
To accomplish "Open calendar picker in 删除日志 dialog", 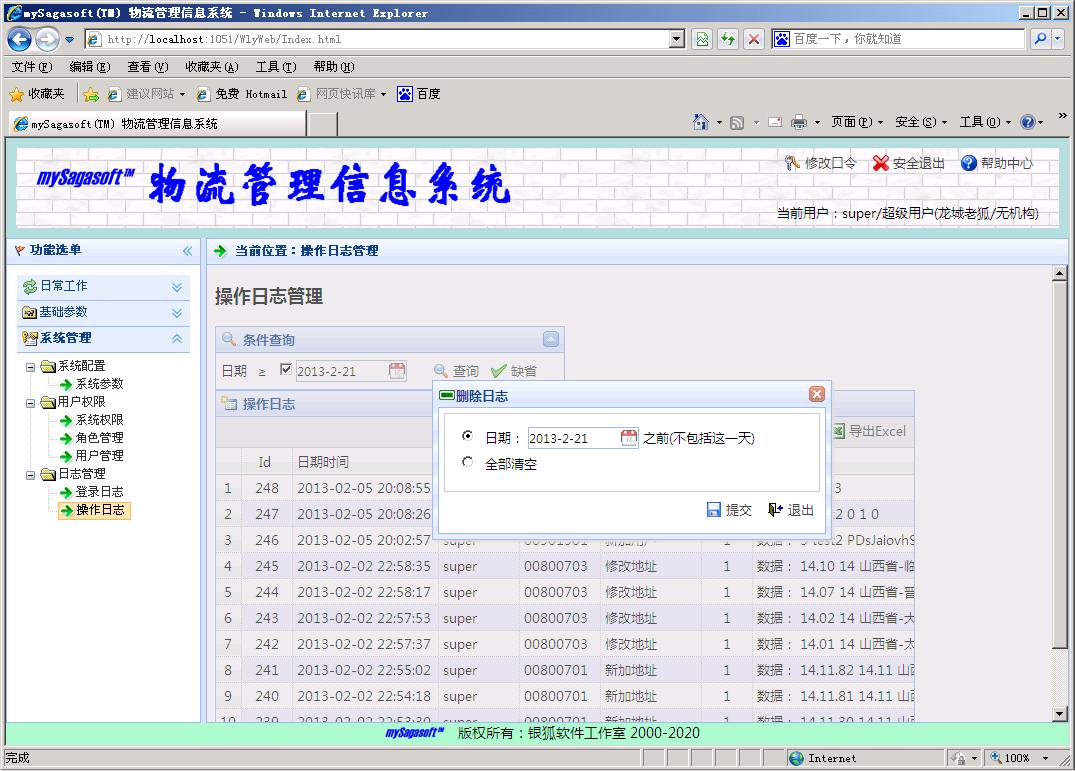I will 629,437.
